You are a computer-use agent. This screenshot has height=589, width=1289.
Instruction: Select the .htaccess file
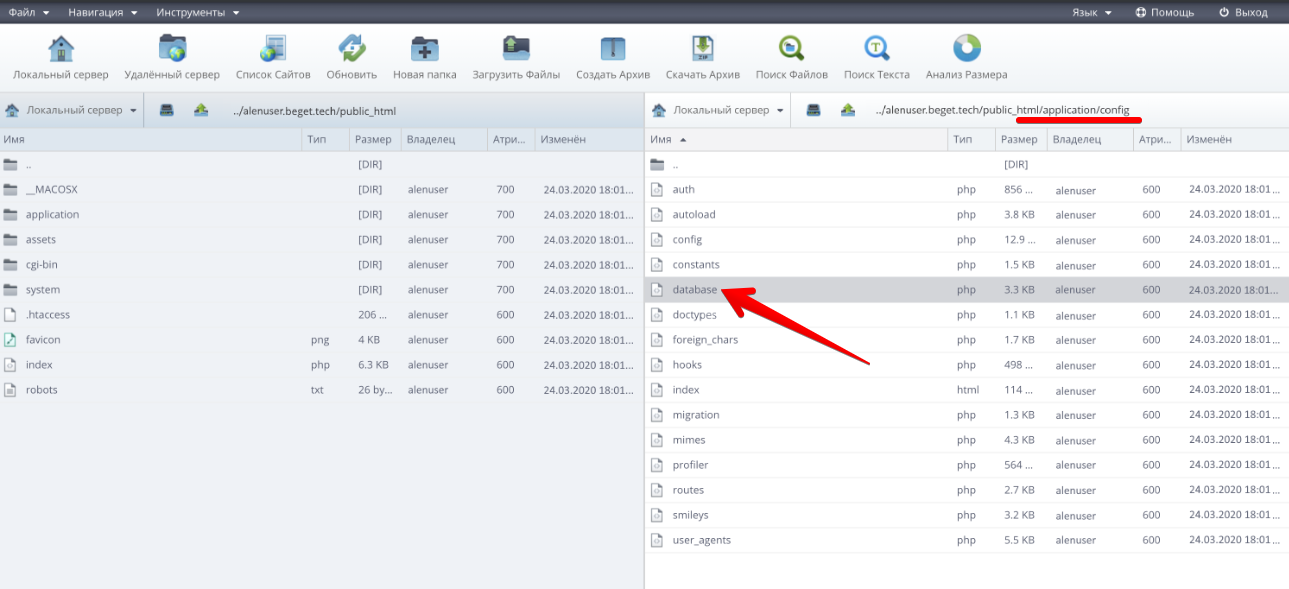pos(320,314)
